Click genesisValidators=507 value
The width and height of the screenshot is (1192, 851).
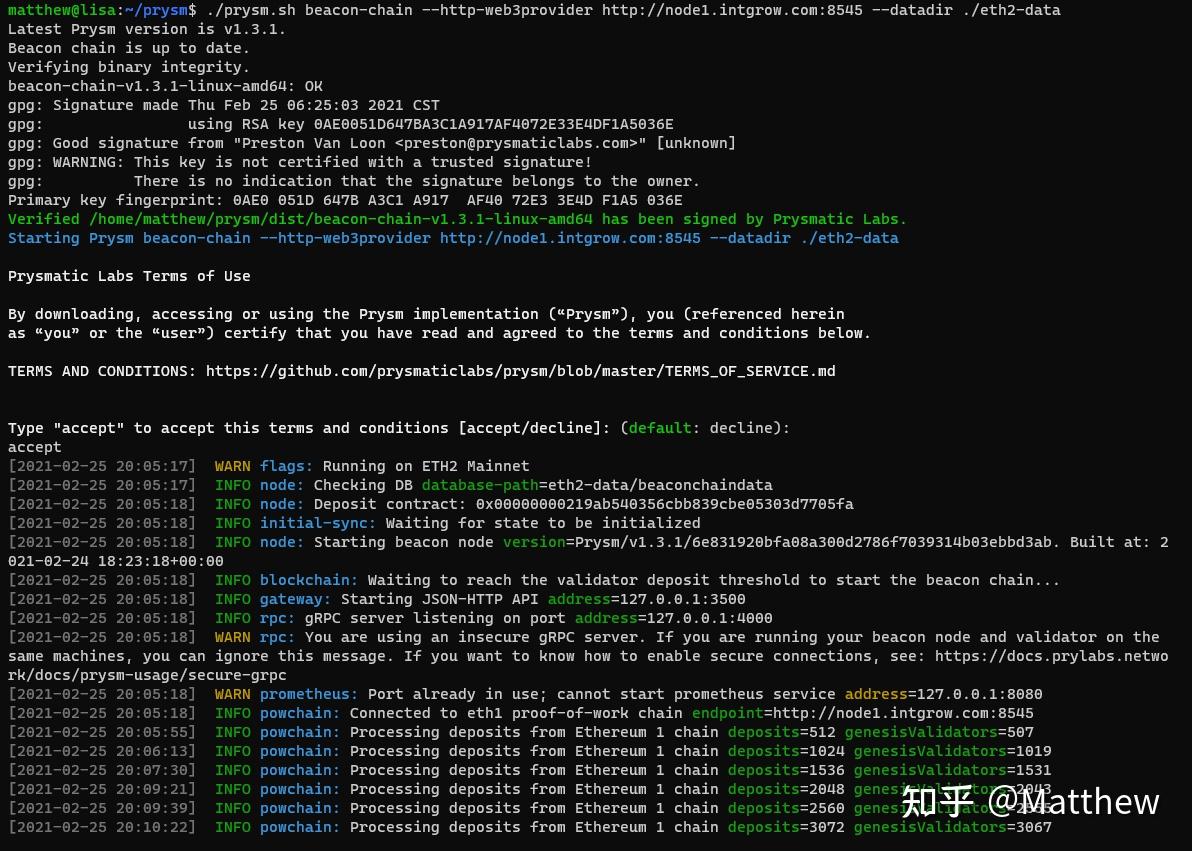tap(939, 732)
